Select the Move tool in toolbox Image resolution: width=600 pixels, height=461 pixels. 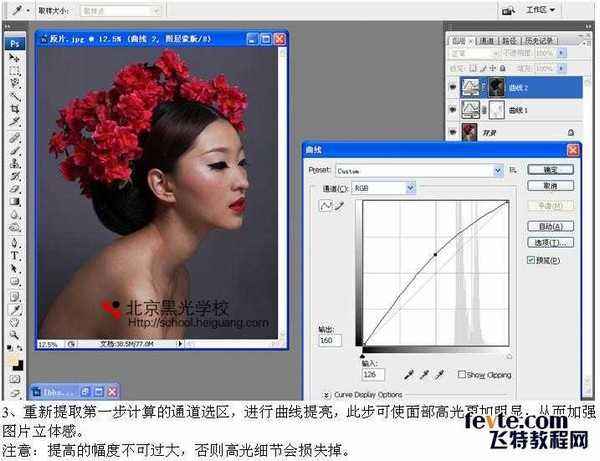pyautogui.click(x=15, y=59)
